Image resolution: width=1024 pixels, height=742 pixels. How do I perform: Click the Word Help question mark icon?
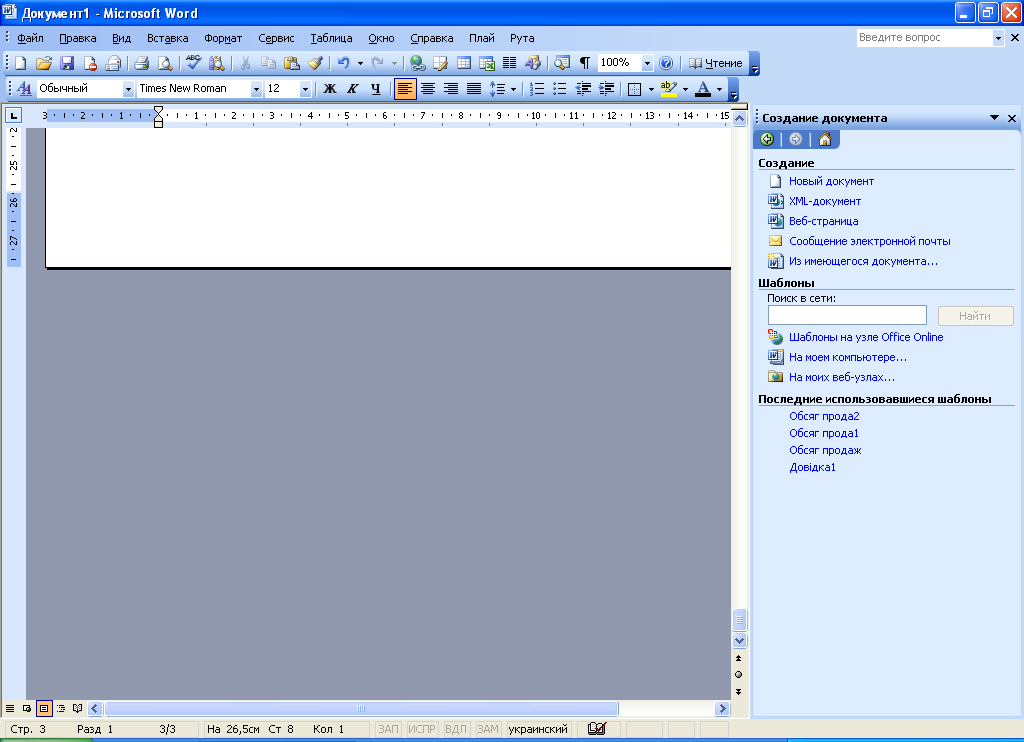[x=666, y=63]
